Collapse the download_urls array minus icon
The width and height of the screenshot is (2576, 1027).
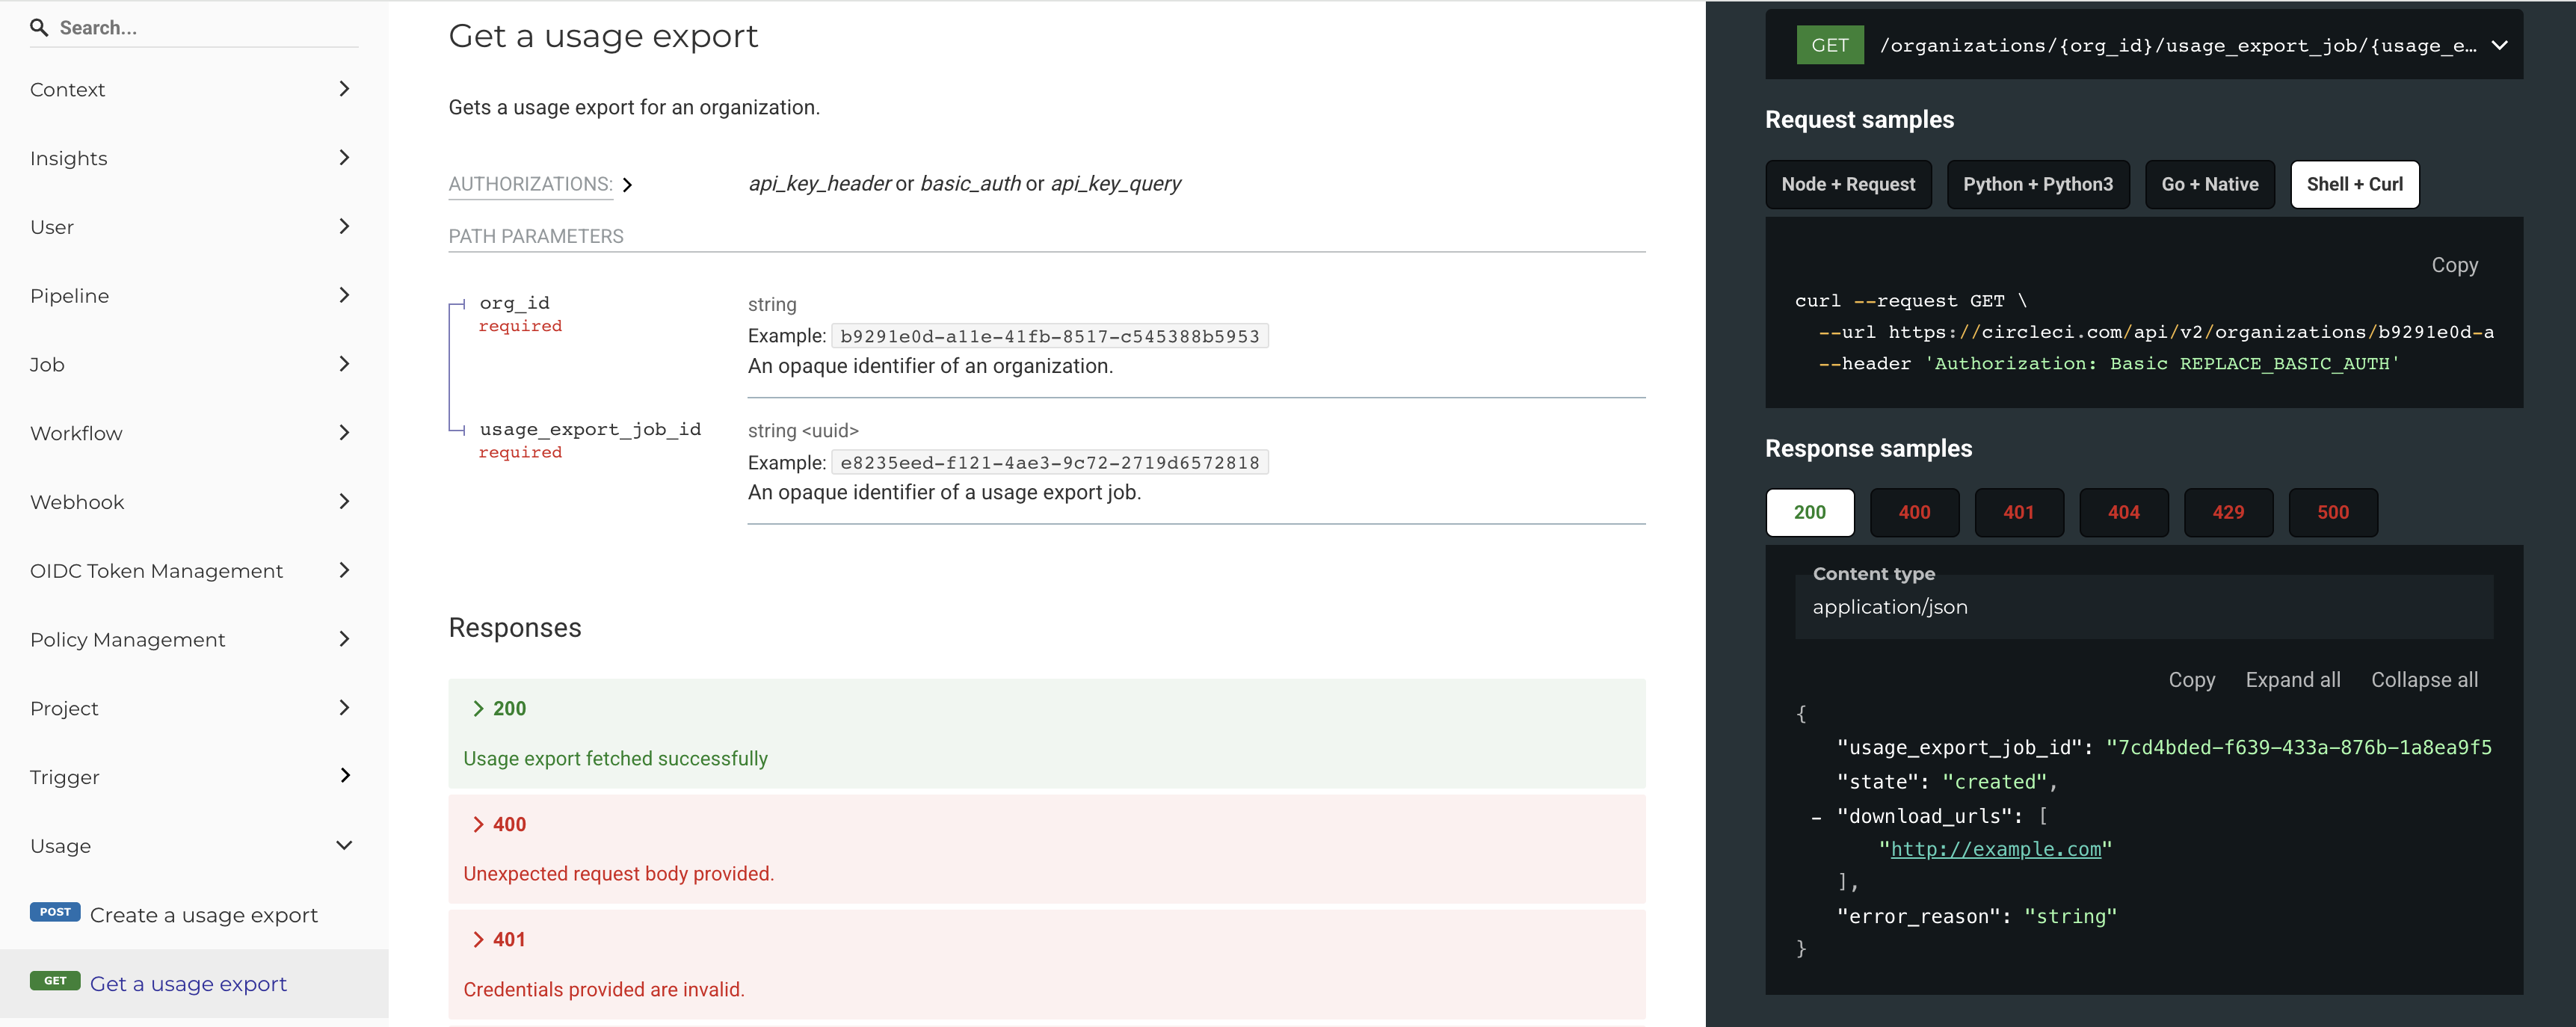[x=1816, y=818]
